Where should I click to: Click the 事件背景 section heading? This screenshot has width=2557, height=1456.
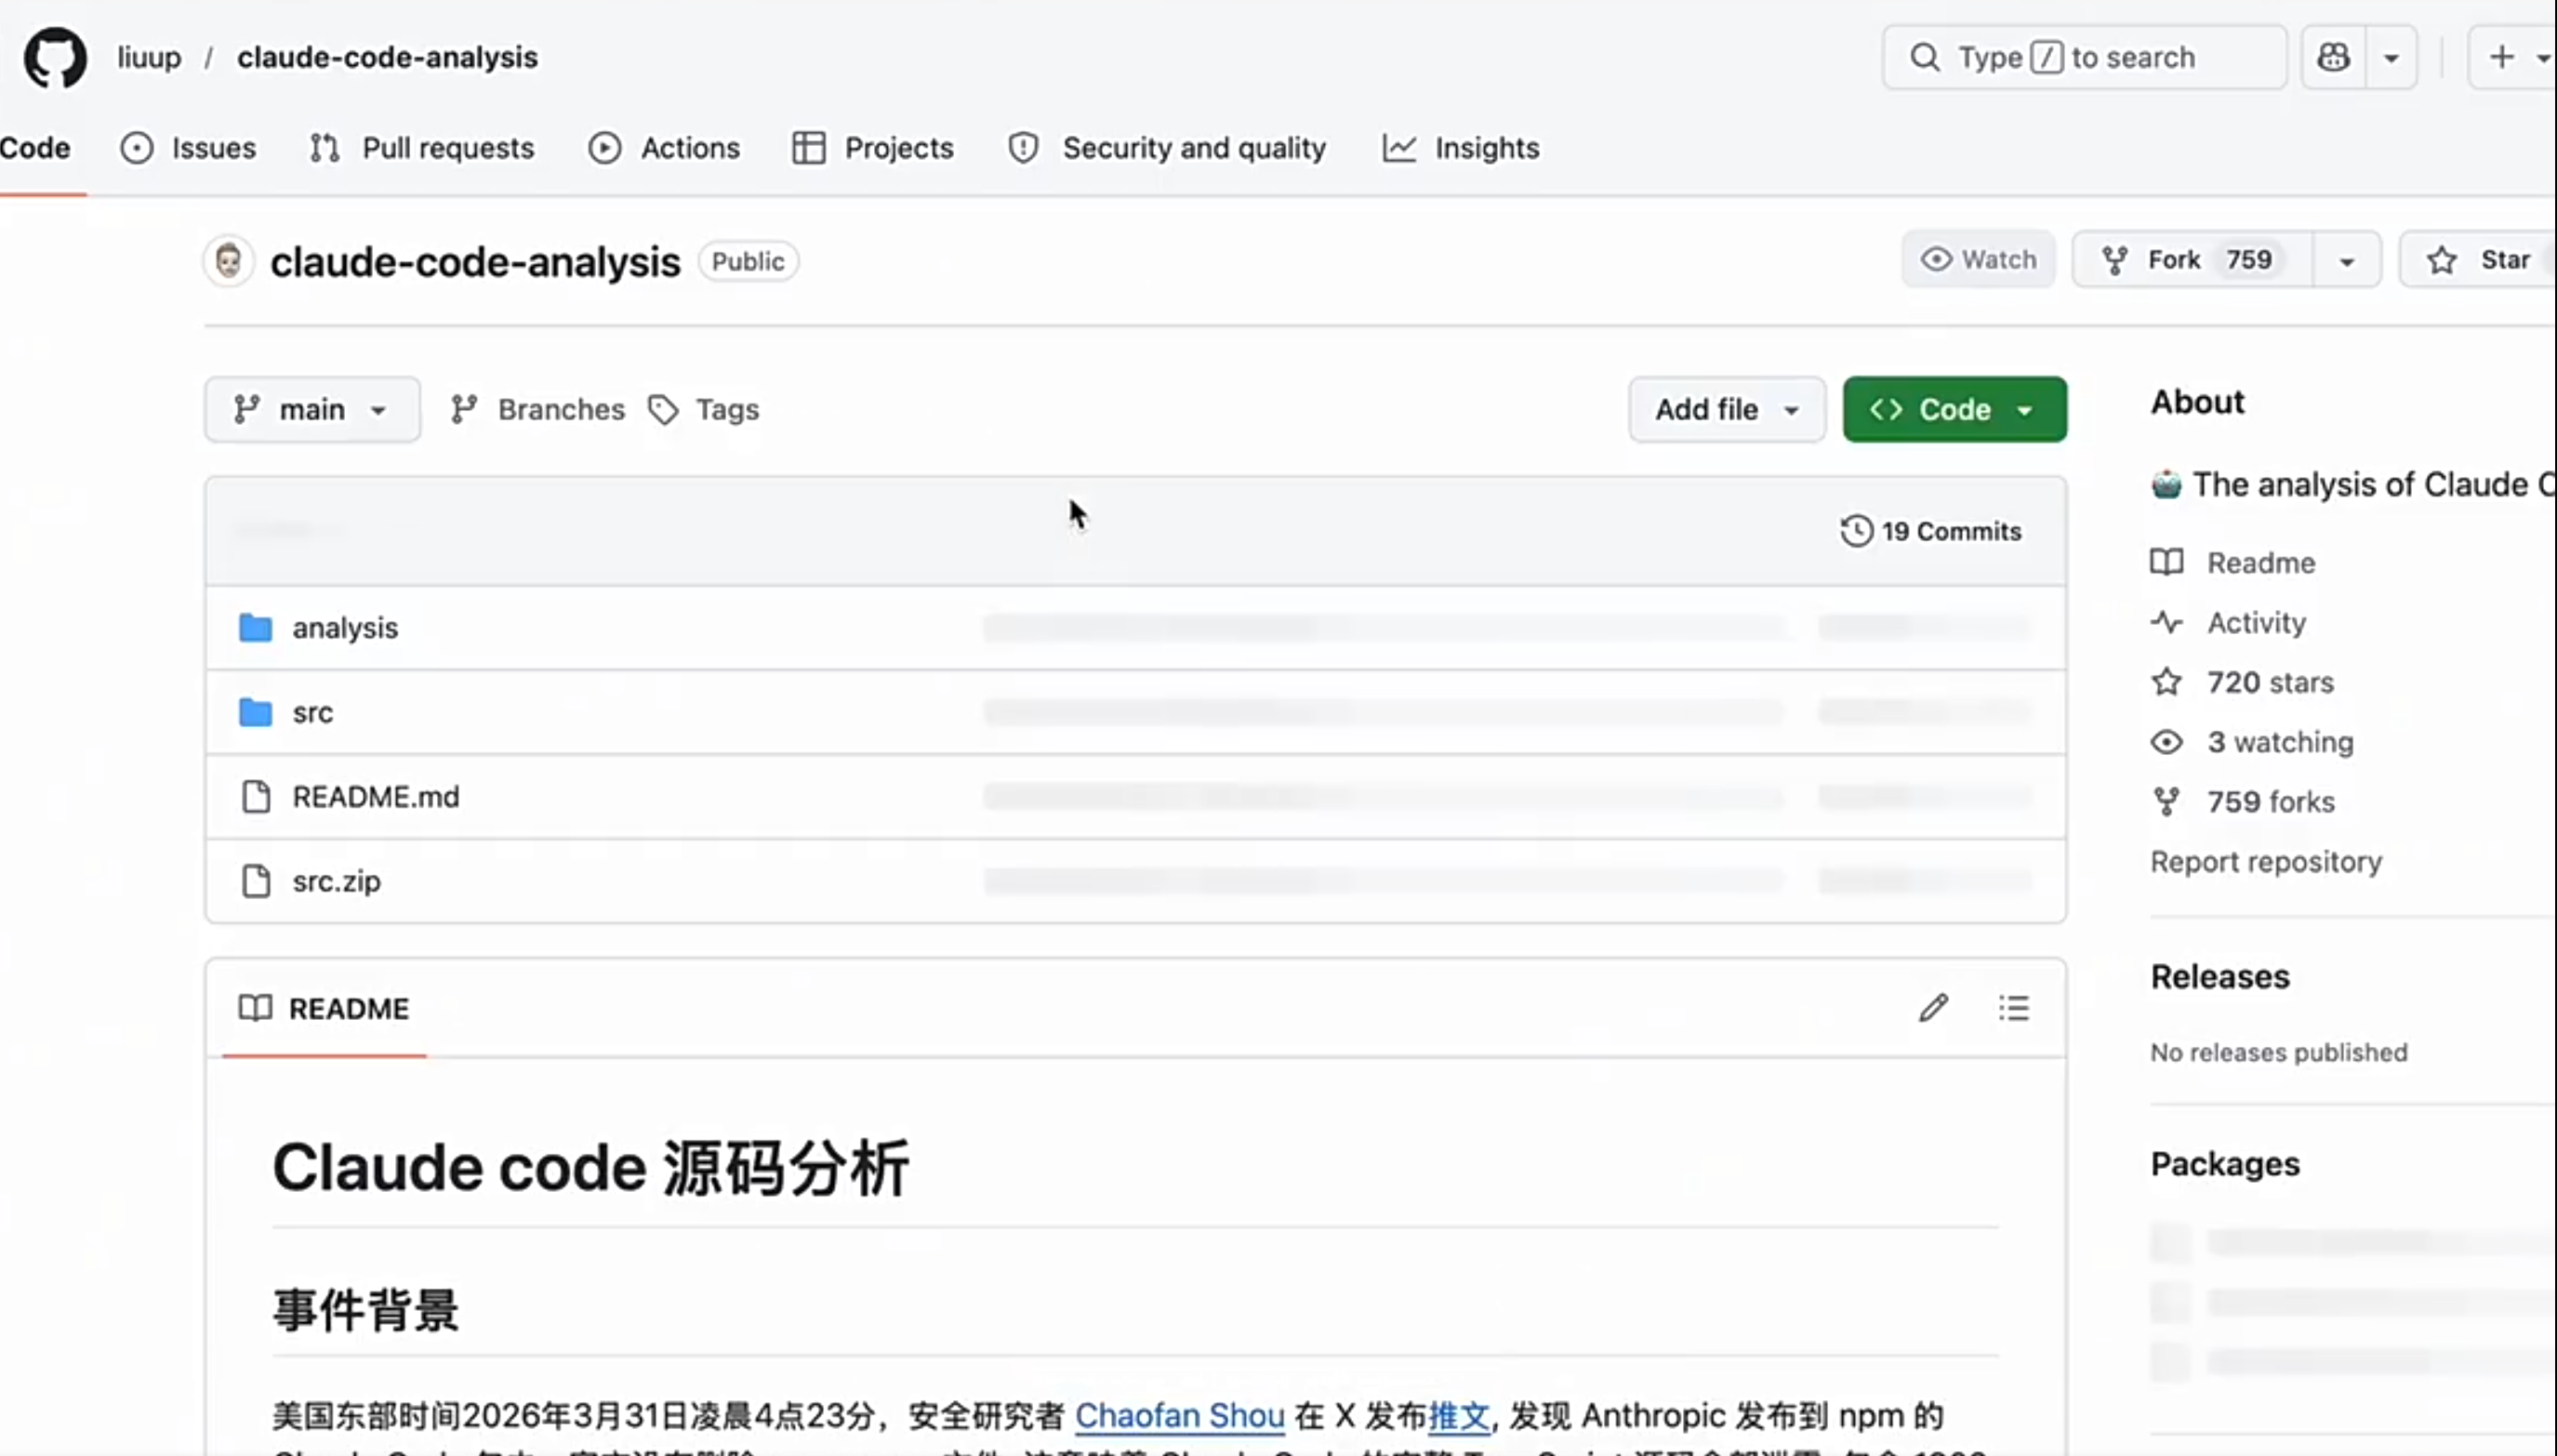point(366,1310)
